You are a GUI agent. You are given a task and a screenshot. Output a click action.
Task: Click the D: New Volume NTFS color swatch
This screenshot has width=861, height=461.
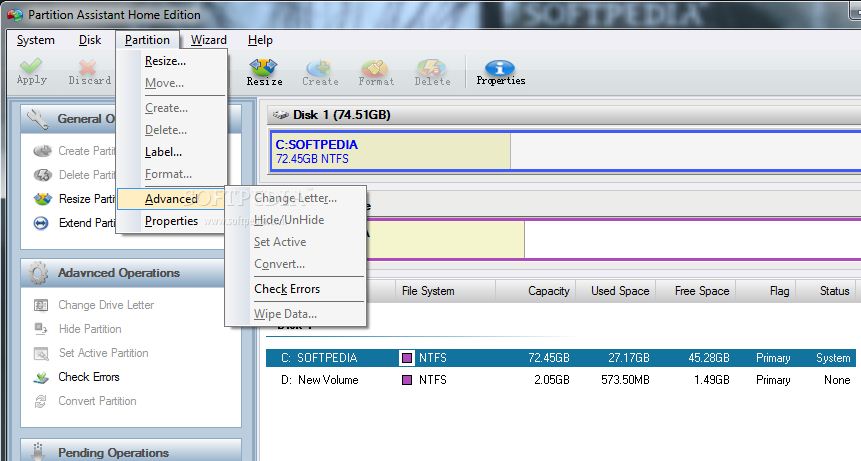[x=407, y=380]
